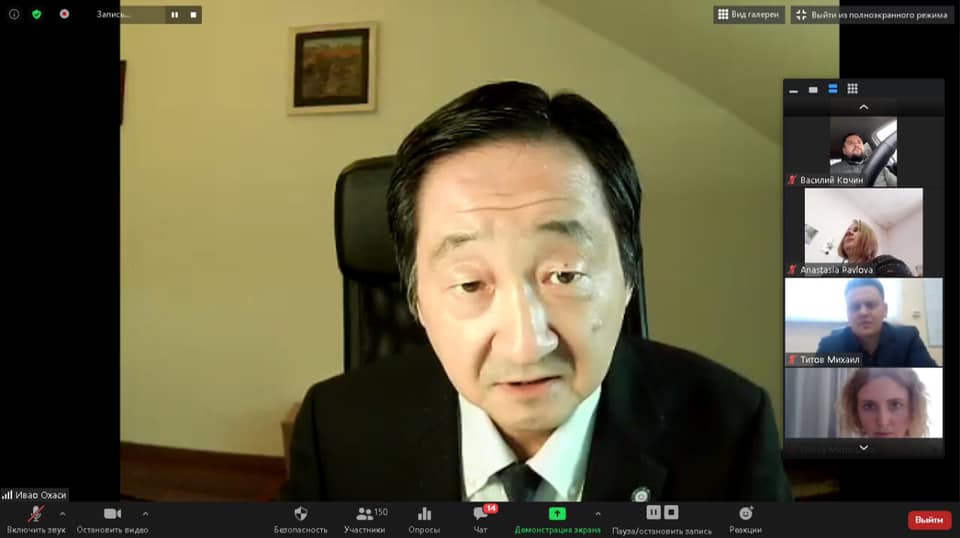Select Anastasia Pavlova video thumbnail
Image resolution: width=960 pixels, height=538 pixels.
(x=863, y=233)
